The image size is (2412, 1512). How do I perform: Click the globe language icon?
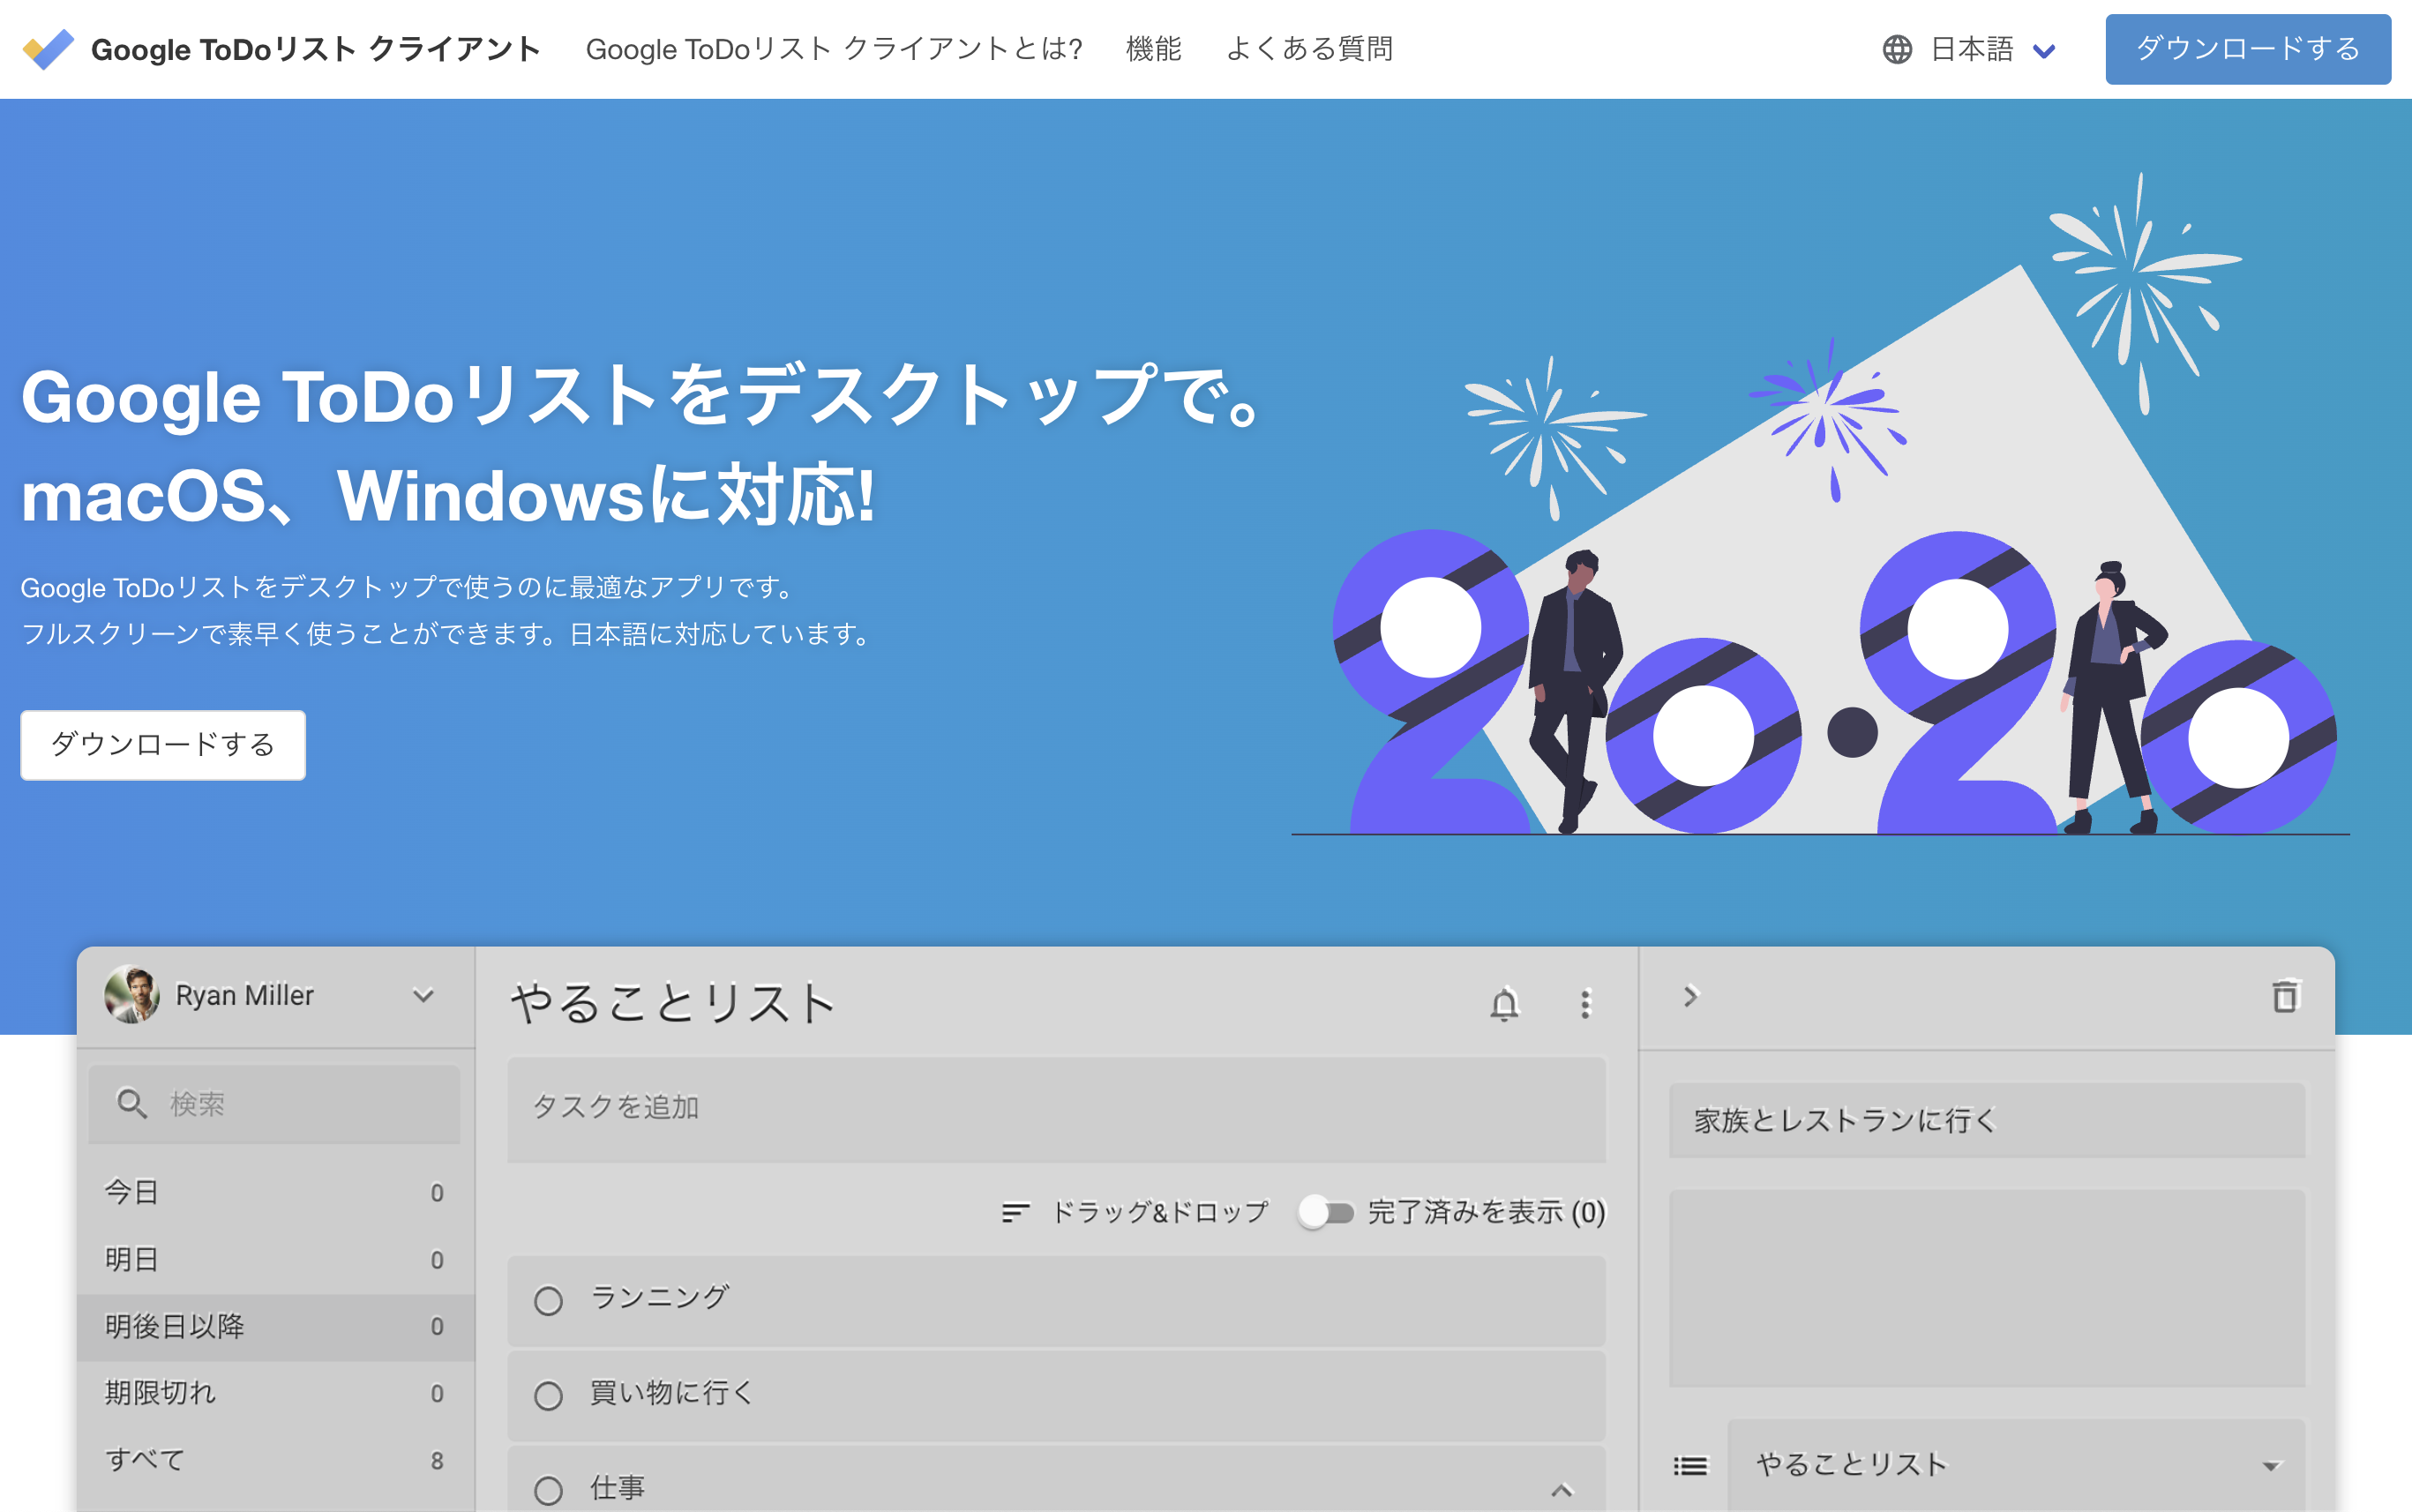pos(1897,49)
